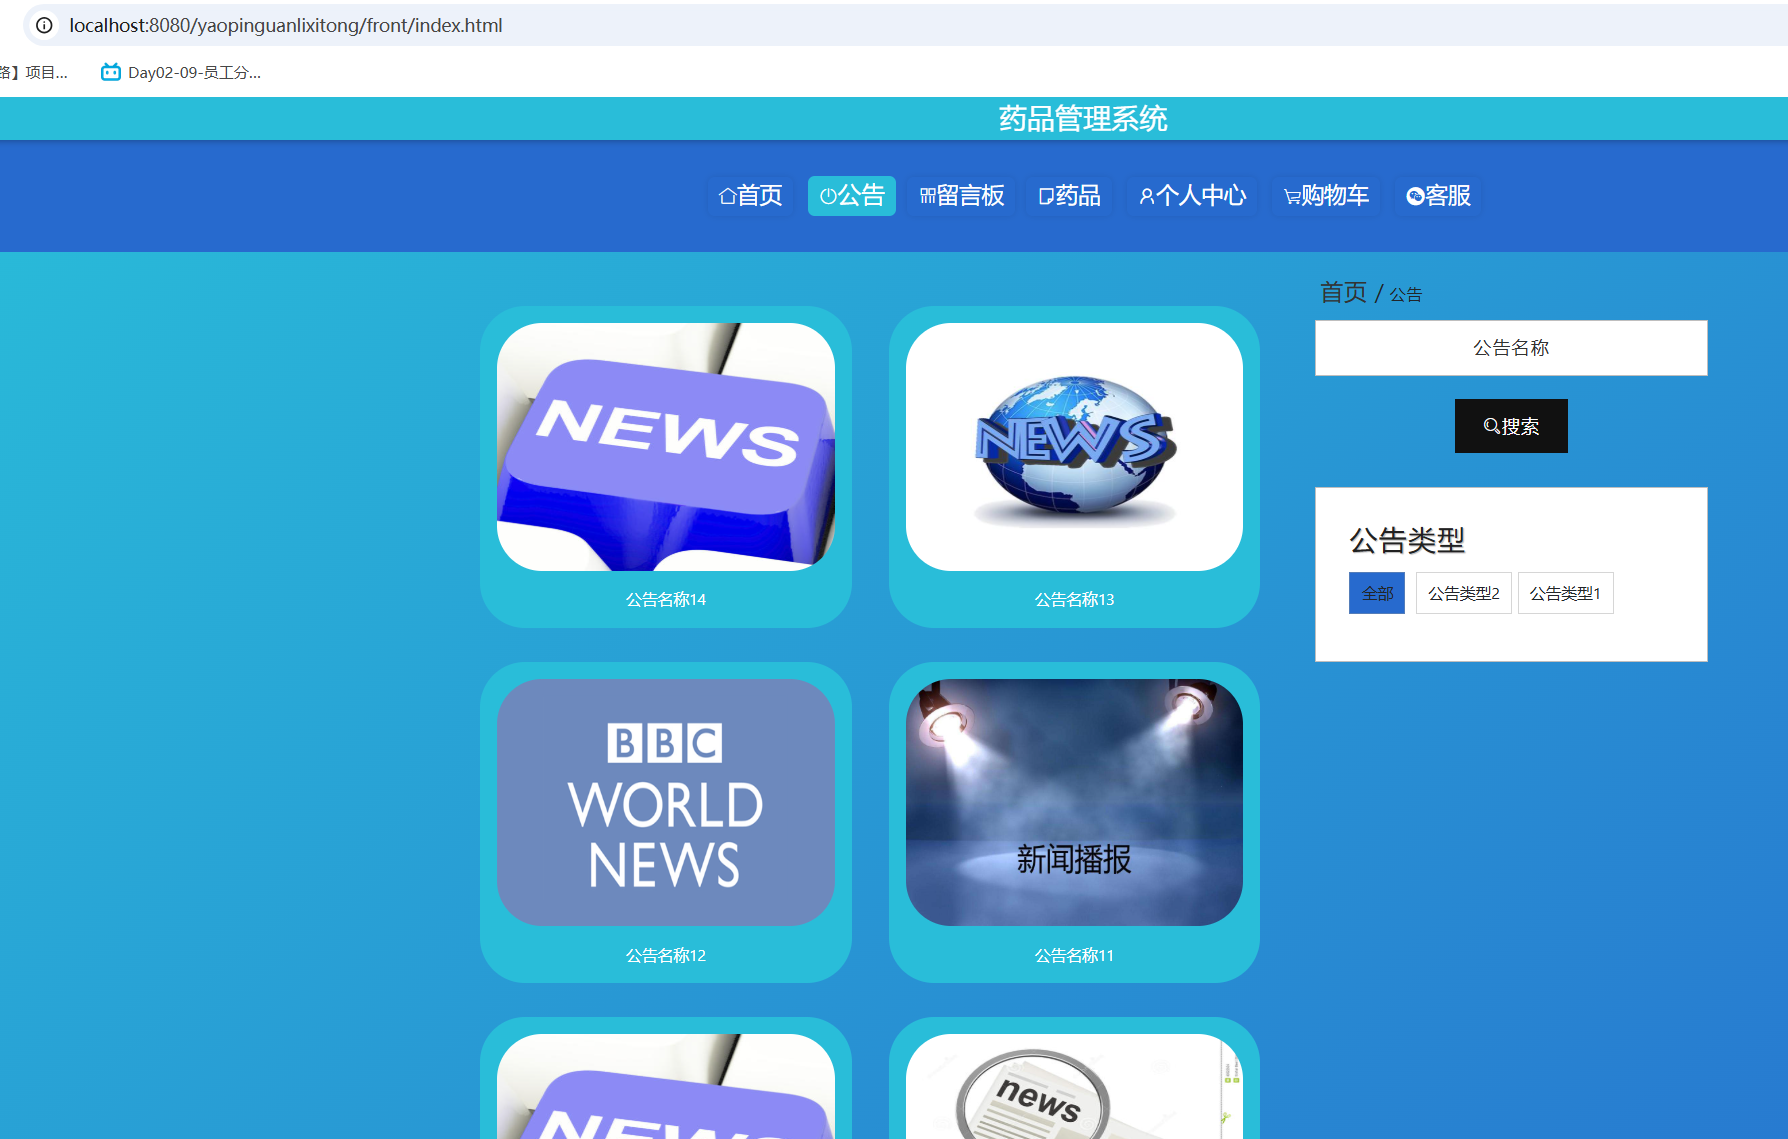Screen dimensions: 1788x1139
Task: Open the 留言板 menu item
Action: tap(962, 195)
